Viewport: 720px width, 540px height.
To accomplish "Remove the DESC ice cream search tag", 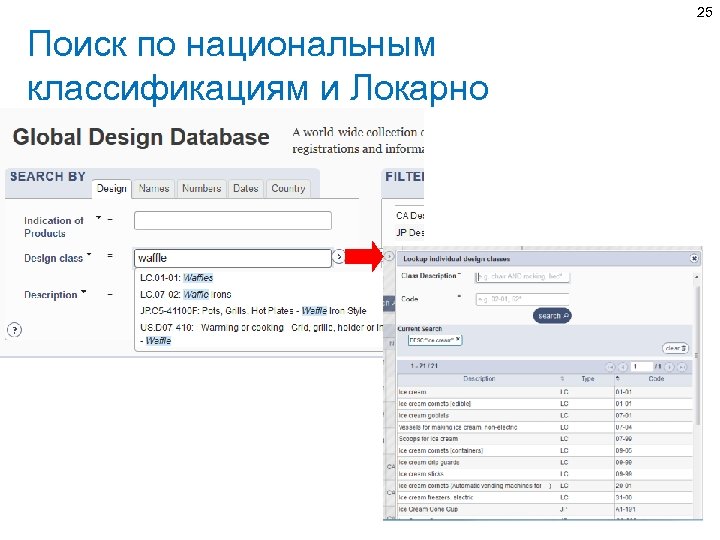I will tap(458, 339).
